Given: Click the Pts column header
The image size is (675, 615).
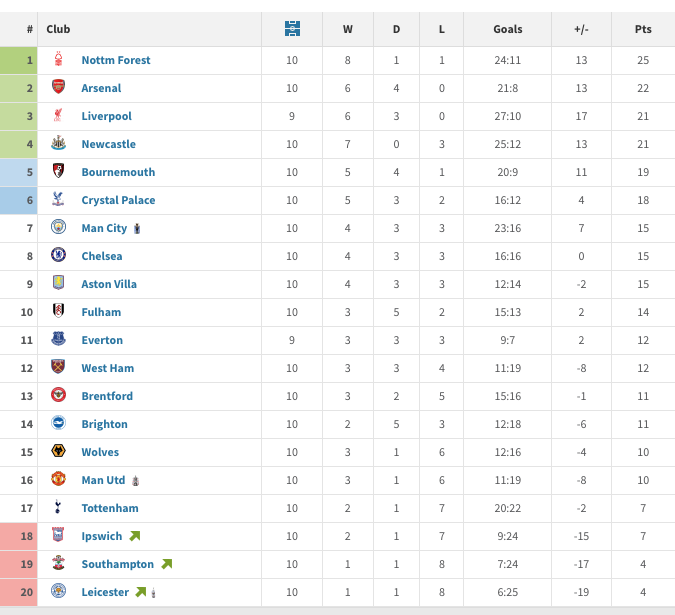Looking at the screenshot, I should 643,29.
